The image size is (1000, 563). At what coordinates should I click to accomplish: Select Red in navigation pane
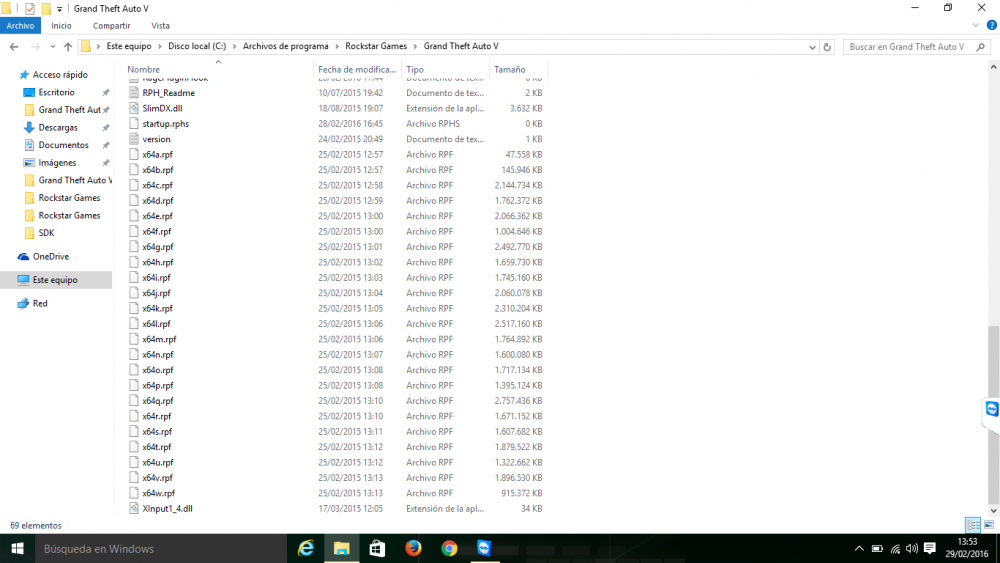point(40,303)
